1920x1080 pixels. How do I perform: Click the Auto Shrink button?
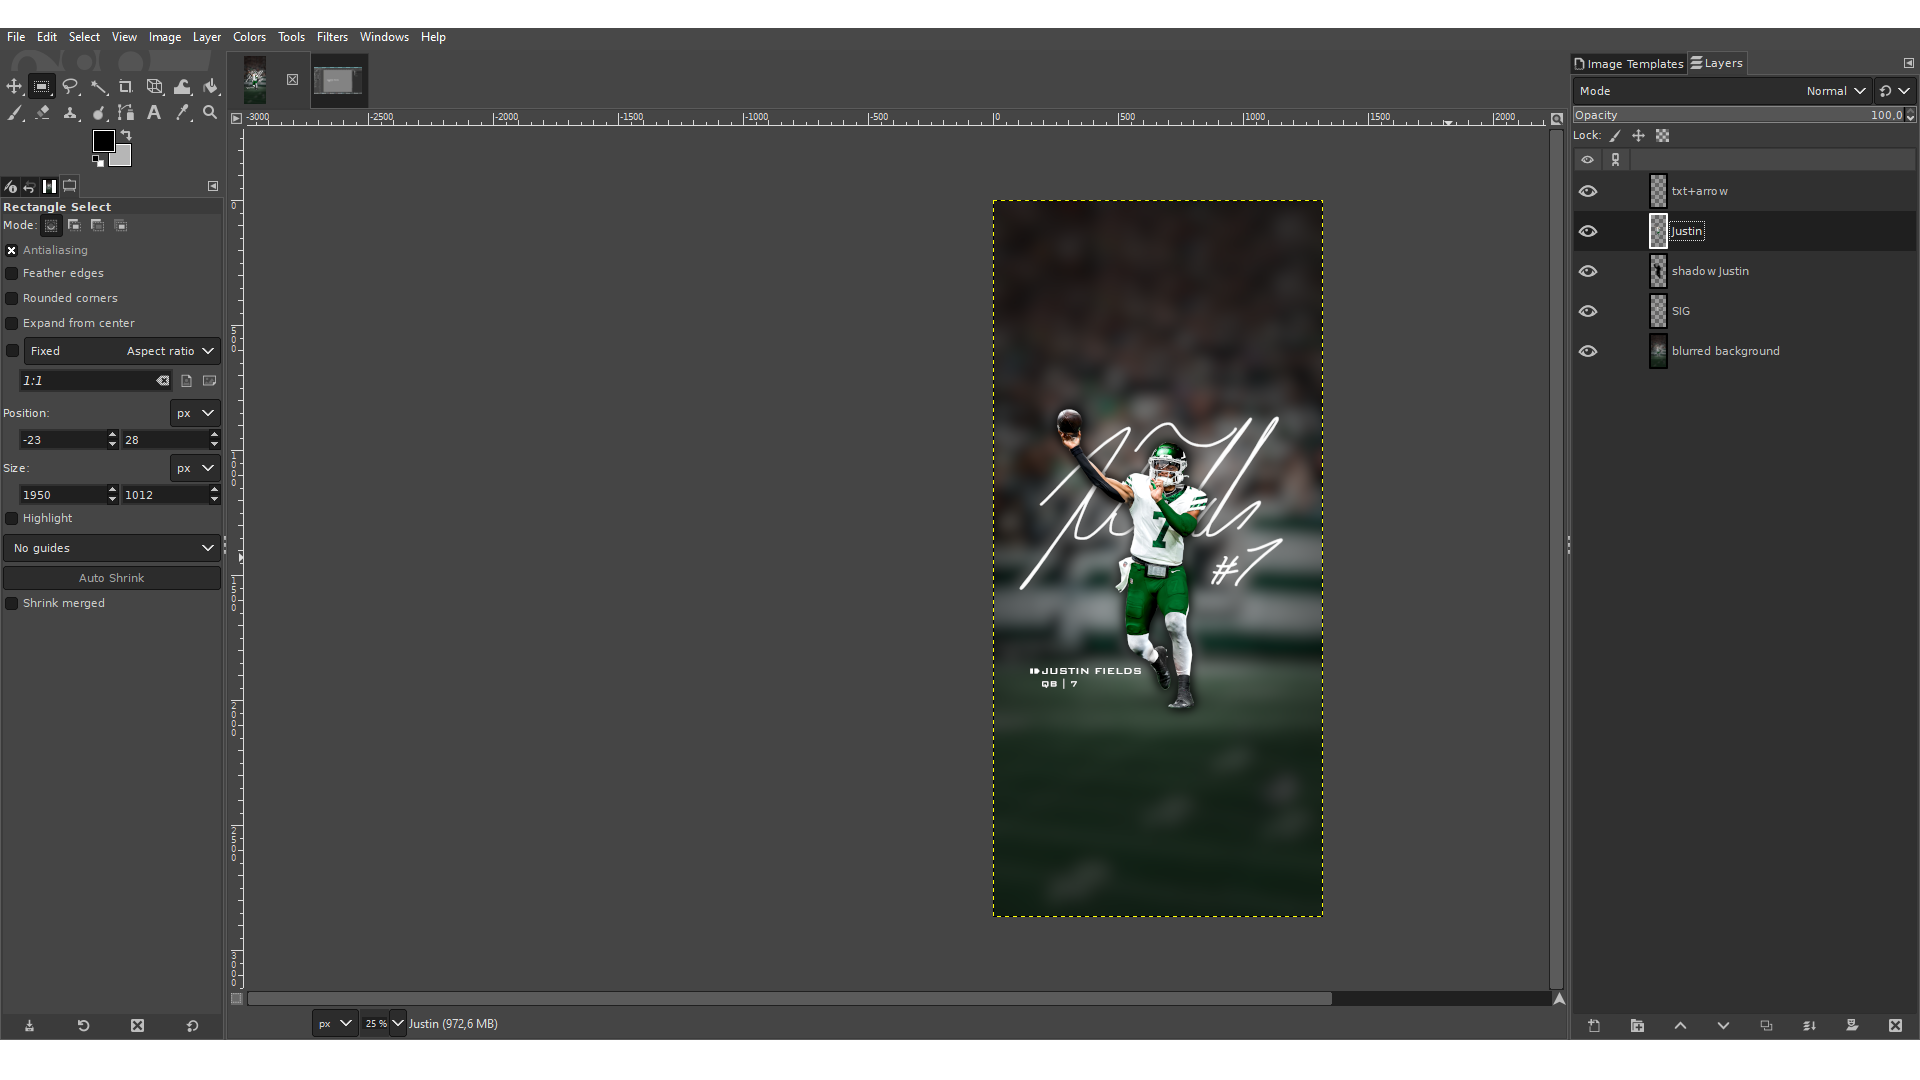pyautogui.click(x=111, y=578)
